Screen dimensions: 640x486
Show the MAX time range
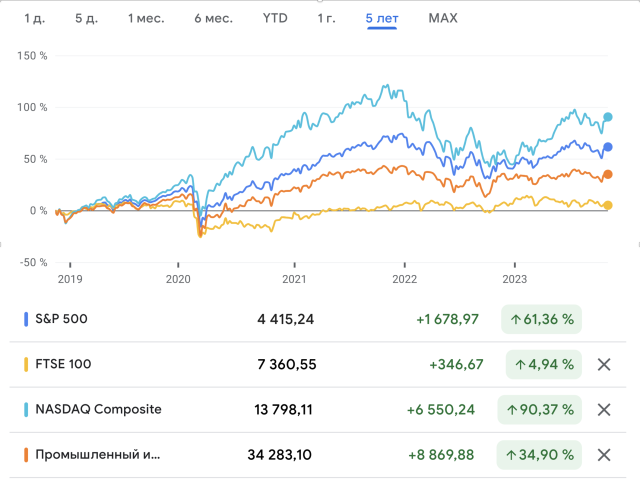pos(443,18)
